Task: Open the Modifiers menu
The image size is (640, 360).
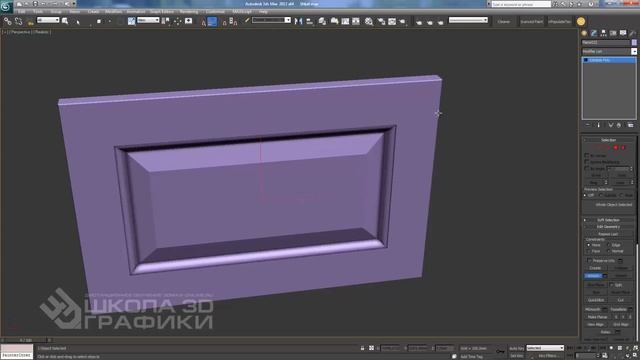Action: pyautogui.click(x=113, y=11)
